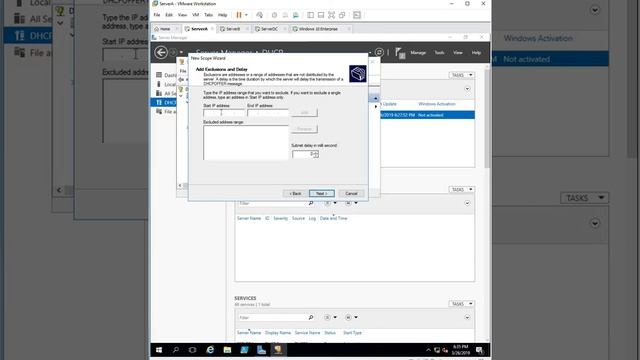Open the VMware File menu
The width and height of the screenshot is (640, 360).
click(x=157, y=15)
